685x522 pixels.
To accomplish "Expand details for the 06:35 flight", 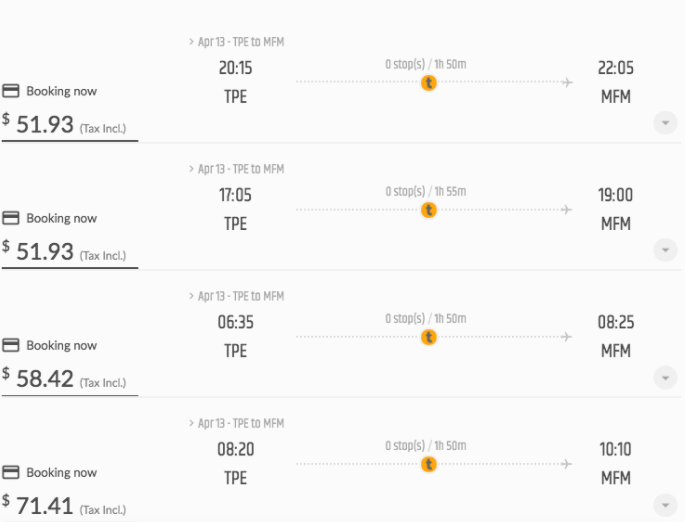I will pos(665,377).
